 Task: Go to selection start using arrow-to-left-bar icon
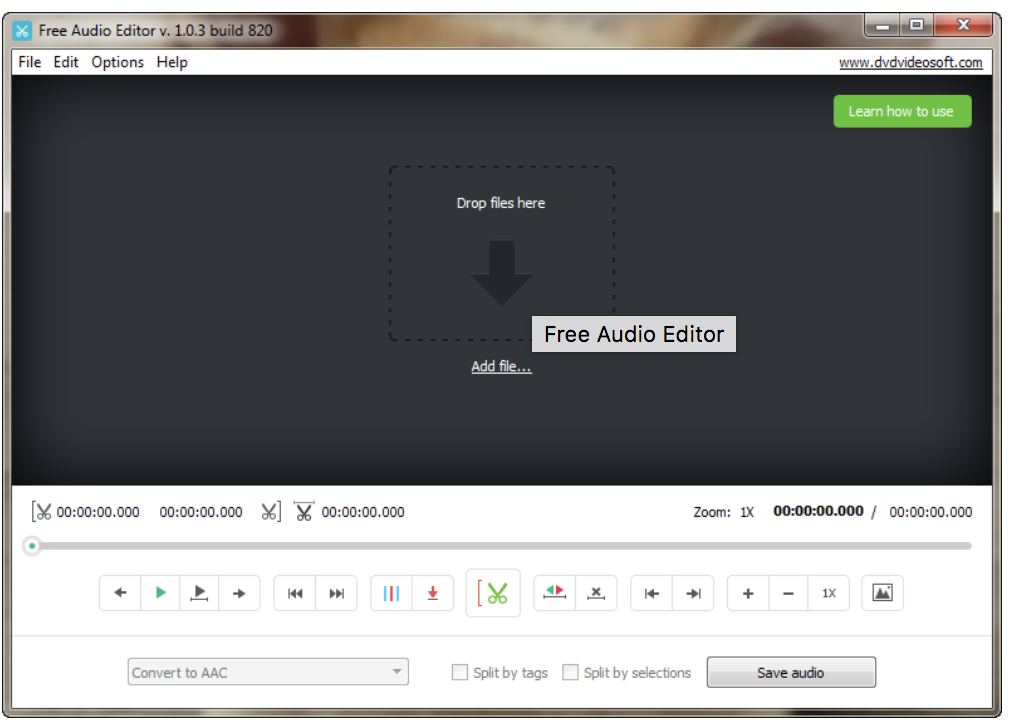(652, 593)
